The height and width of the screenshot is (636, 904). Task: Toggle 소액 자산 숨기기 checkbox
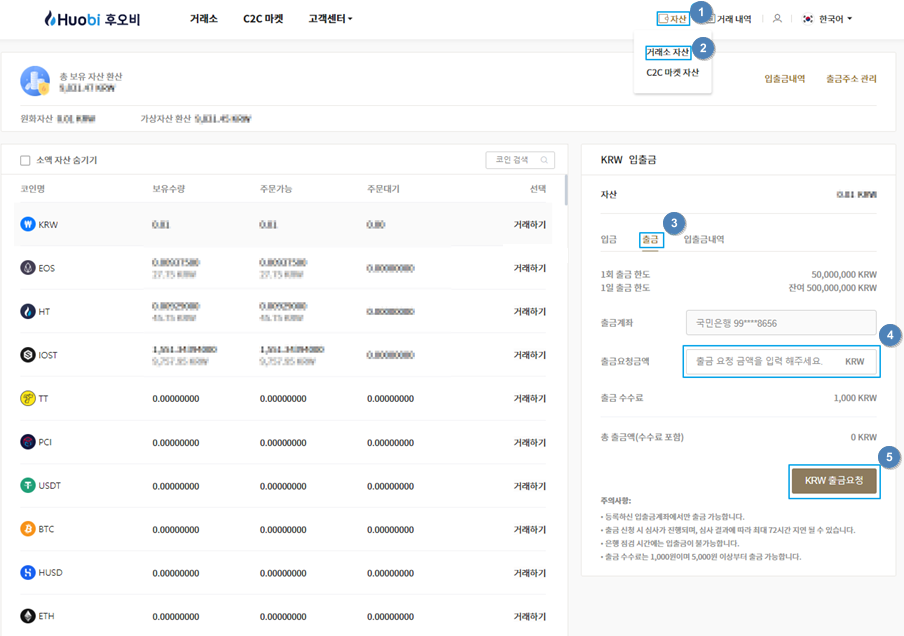coord(25,160)
